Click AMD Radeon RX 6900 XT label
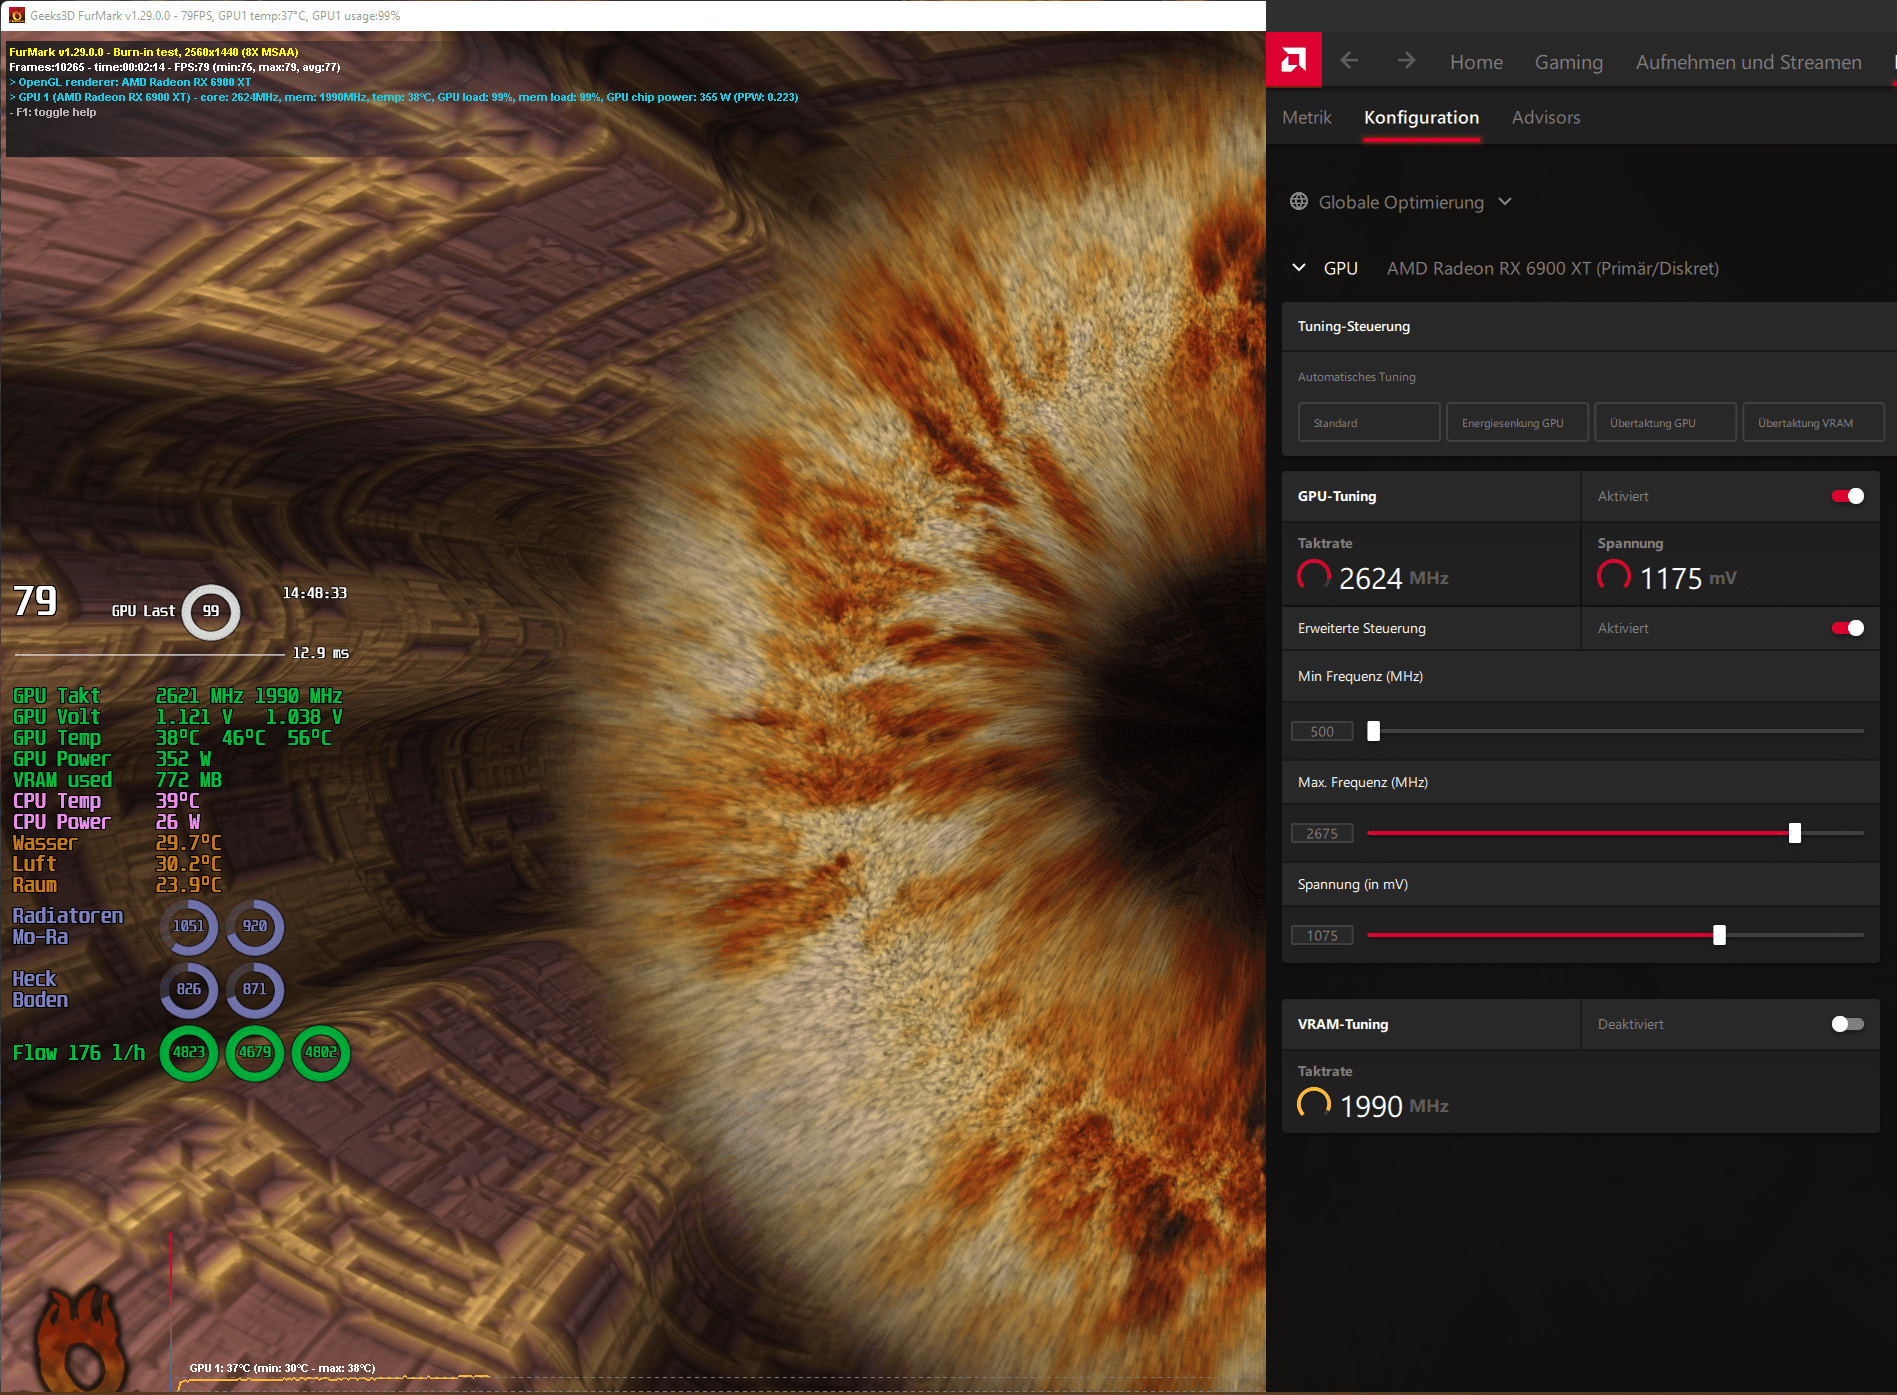 tap(1552, 268)
